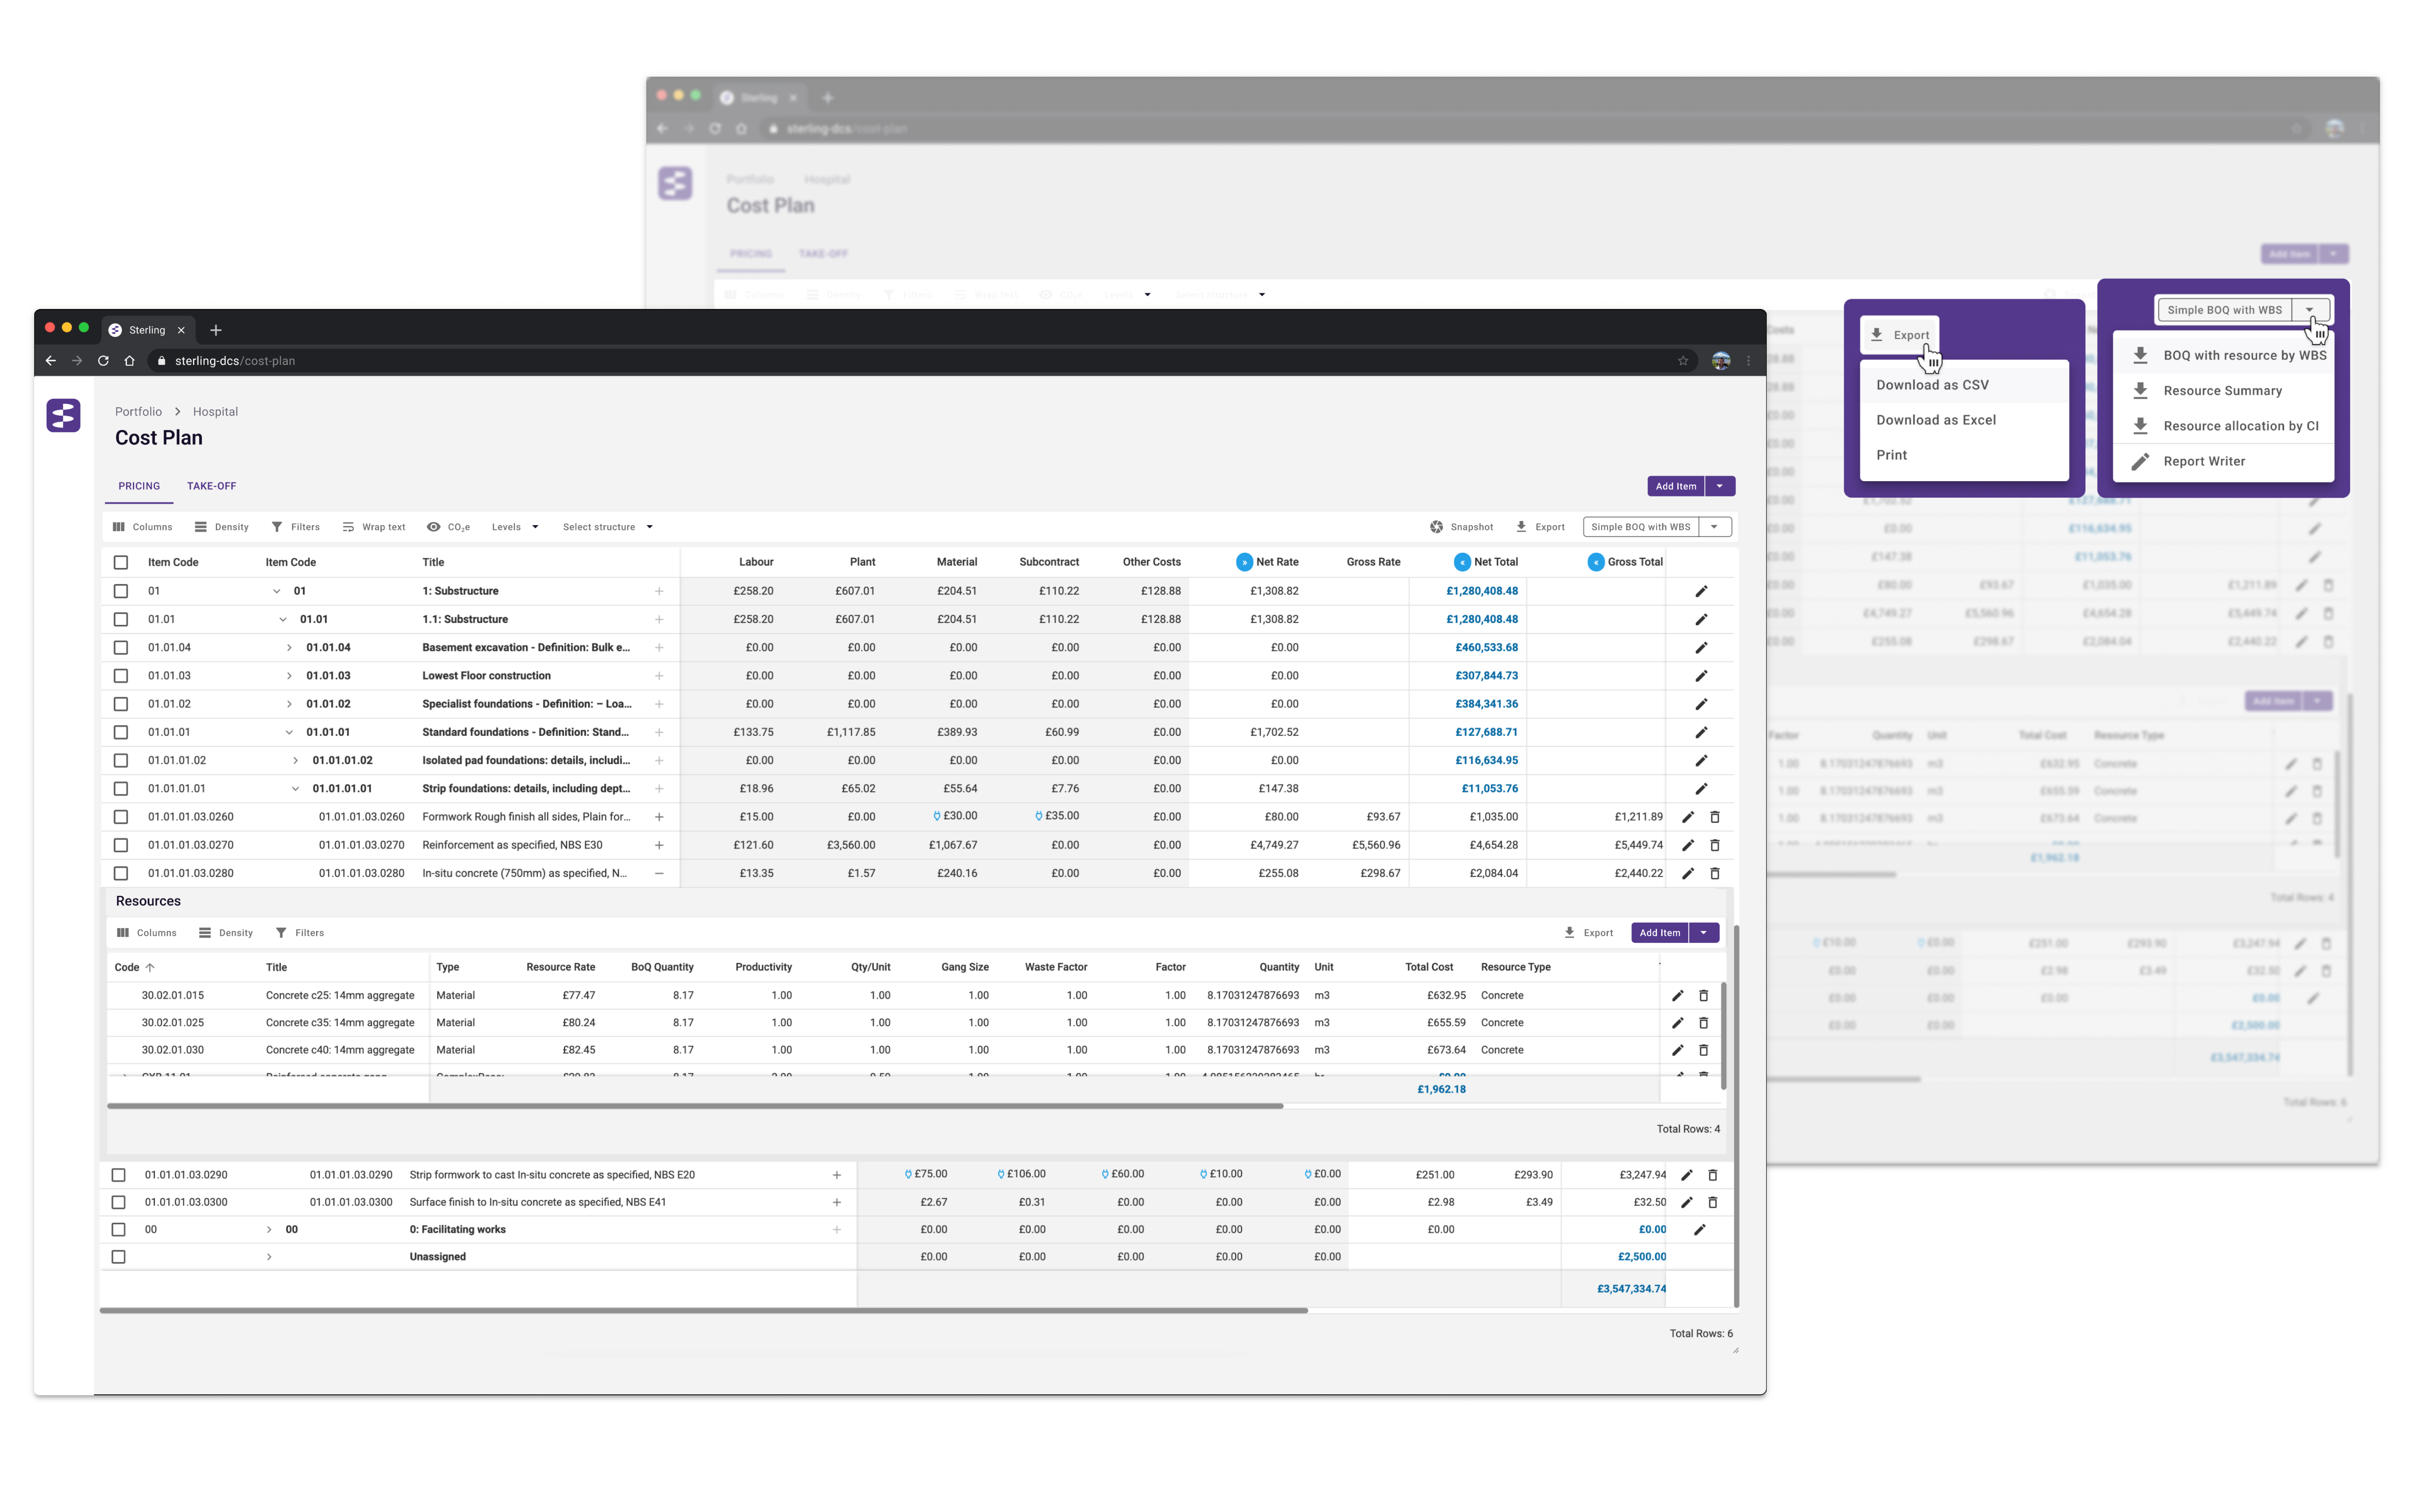Choose Download as Excel in export menu
This screenshot has height=1512, width=2413.
pyautogui.click(x=1964, y=420)
